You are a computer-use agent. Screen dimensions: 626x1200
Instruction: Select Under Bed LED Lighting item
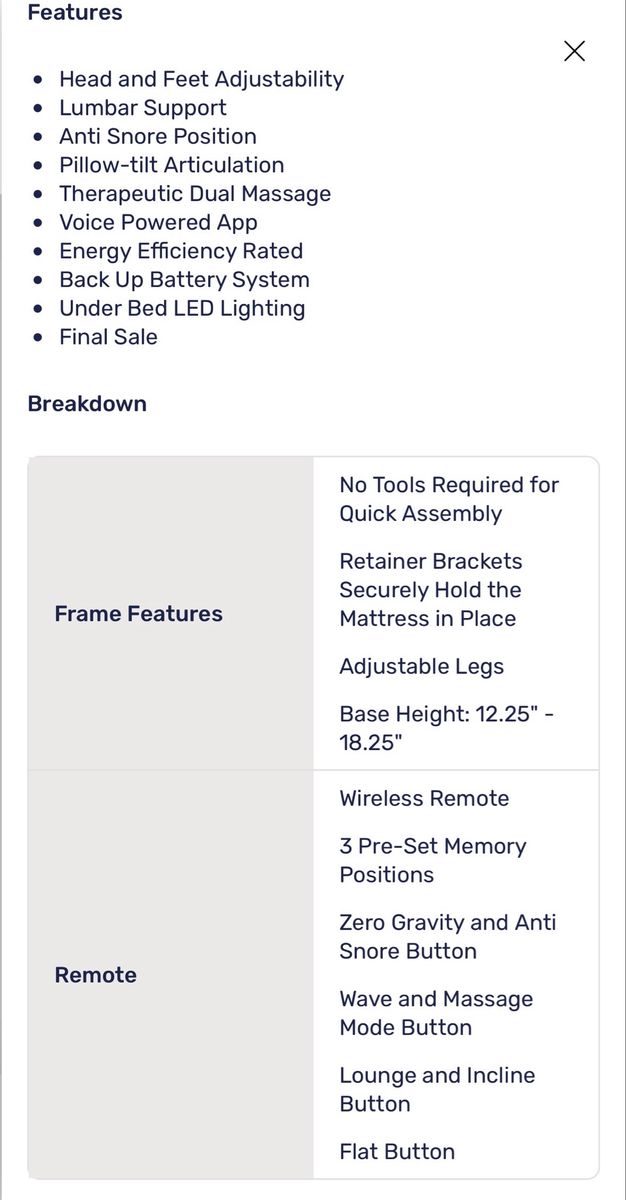point(182,308)
